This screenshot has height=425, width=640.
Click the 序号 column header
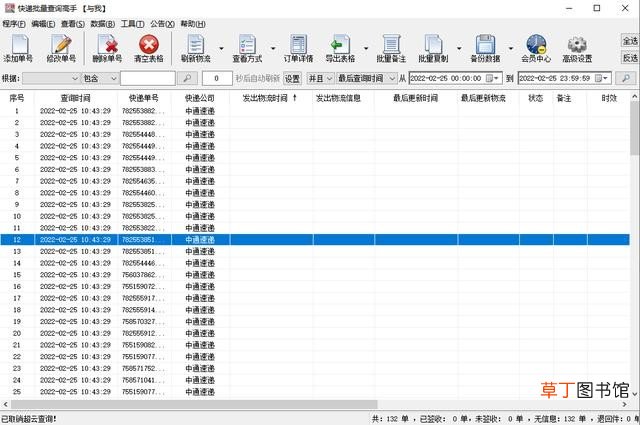click(x=17, y=98)
